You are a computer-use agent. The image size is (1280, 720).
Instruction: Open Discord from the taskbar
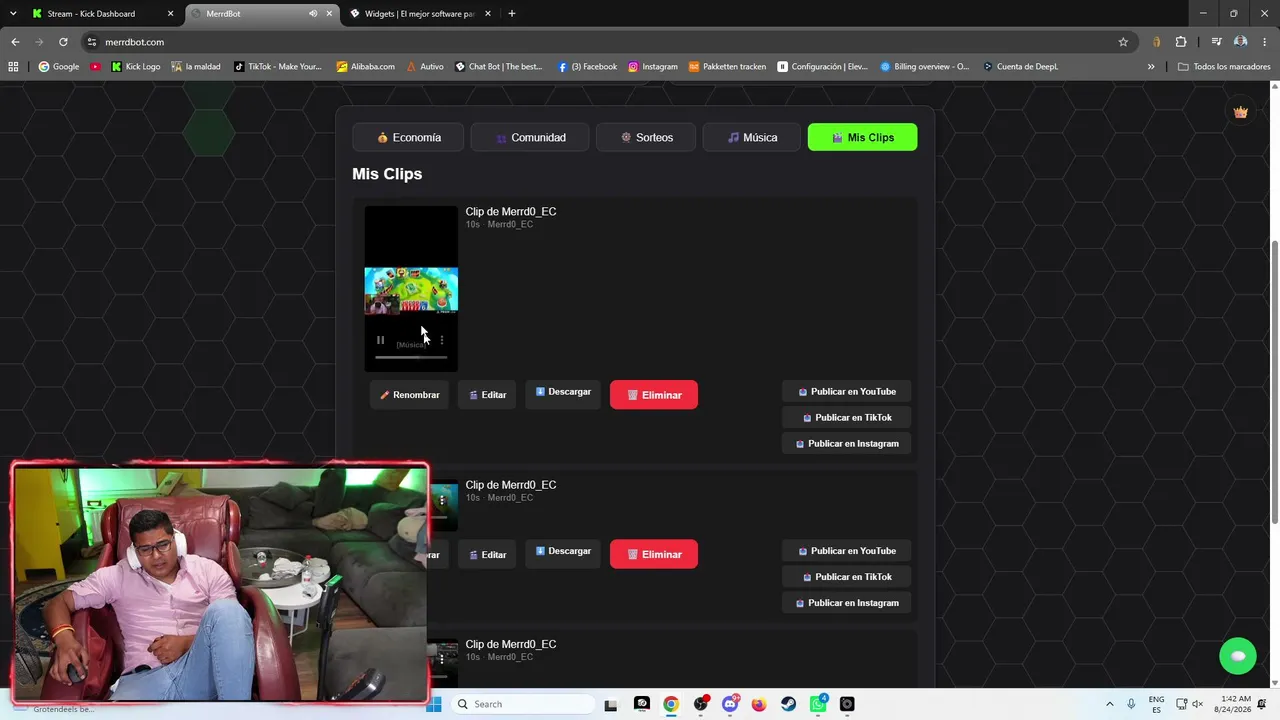[x=730, y=704]
